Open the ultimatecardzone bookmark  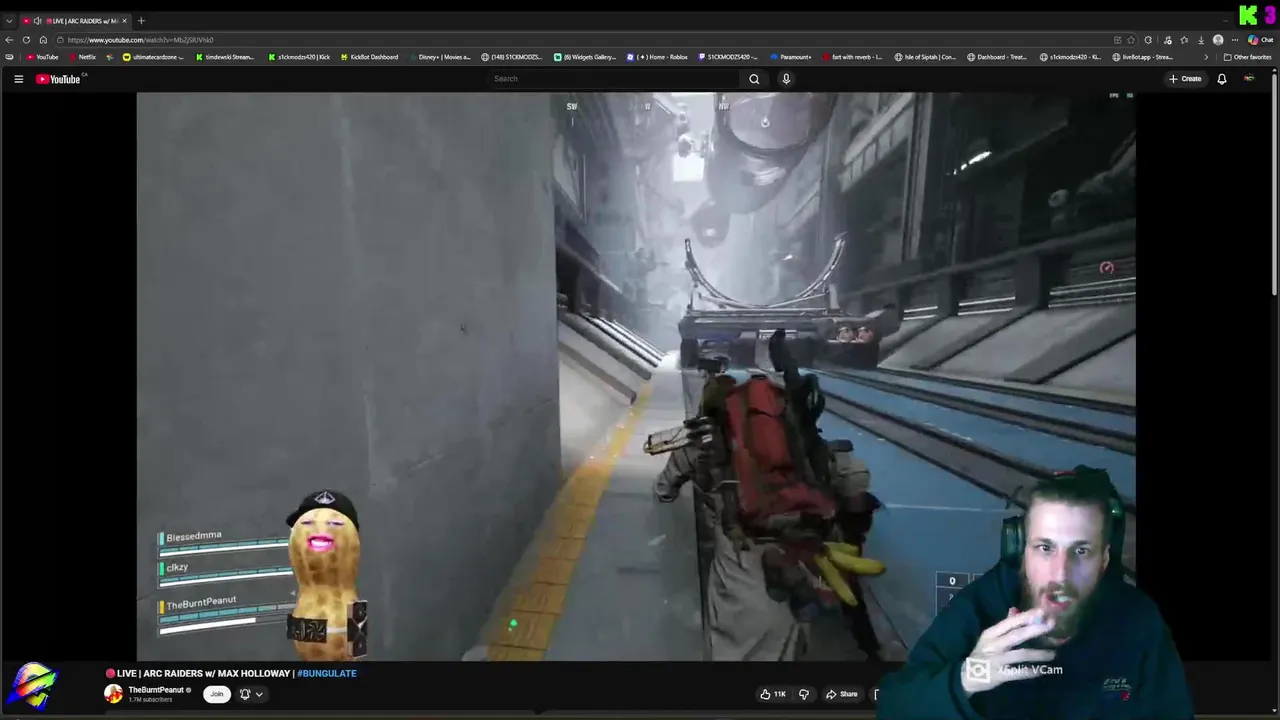tap(153, 57)
